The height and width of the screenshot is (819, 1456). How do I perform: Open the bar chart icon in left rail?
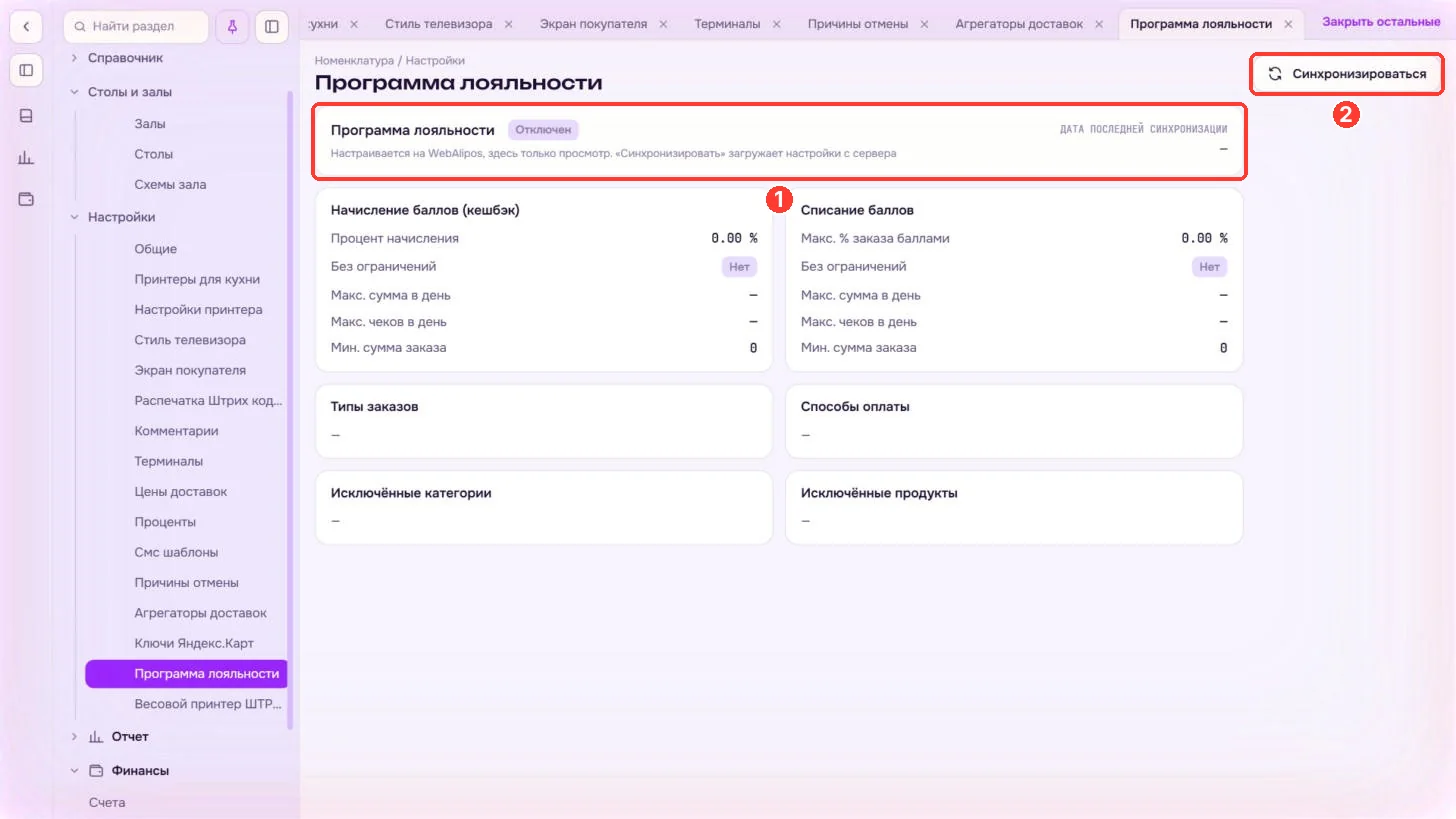(26, 157)
